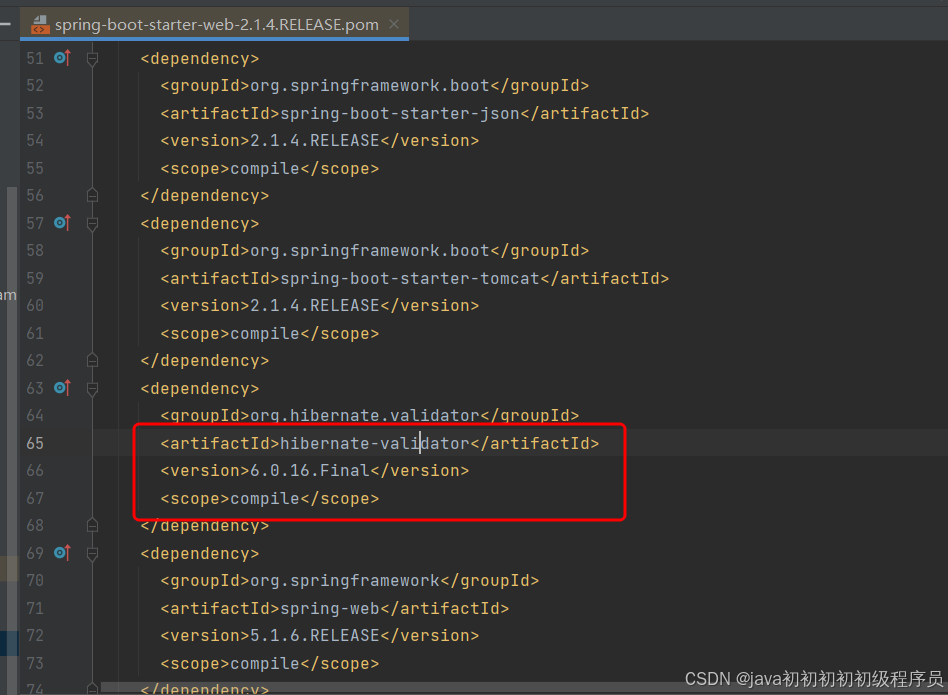This screenshot has width=948, height=695.
Task: Click groupId org.springframework.boot on line 52
Action: point(369,86)
